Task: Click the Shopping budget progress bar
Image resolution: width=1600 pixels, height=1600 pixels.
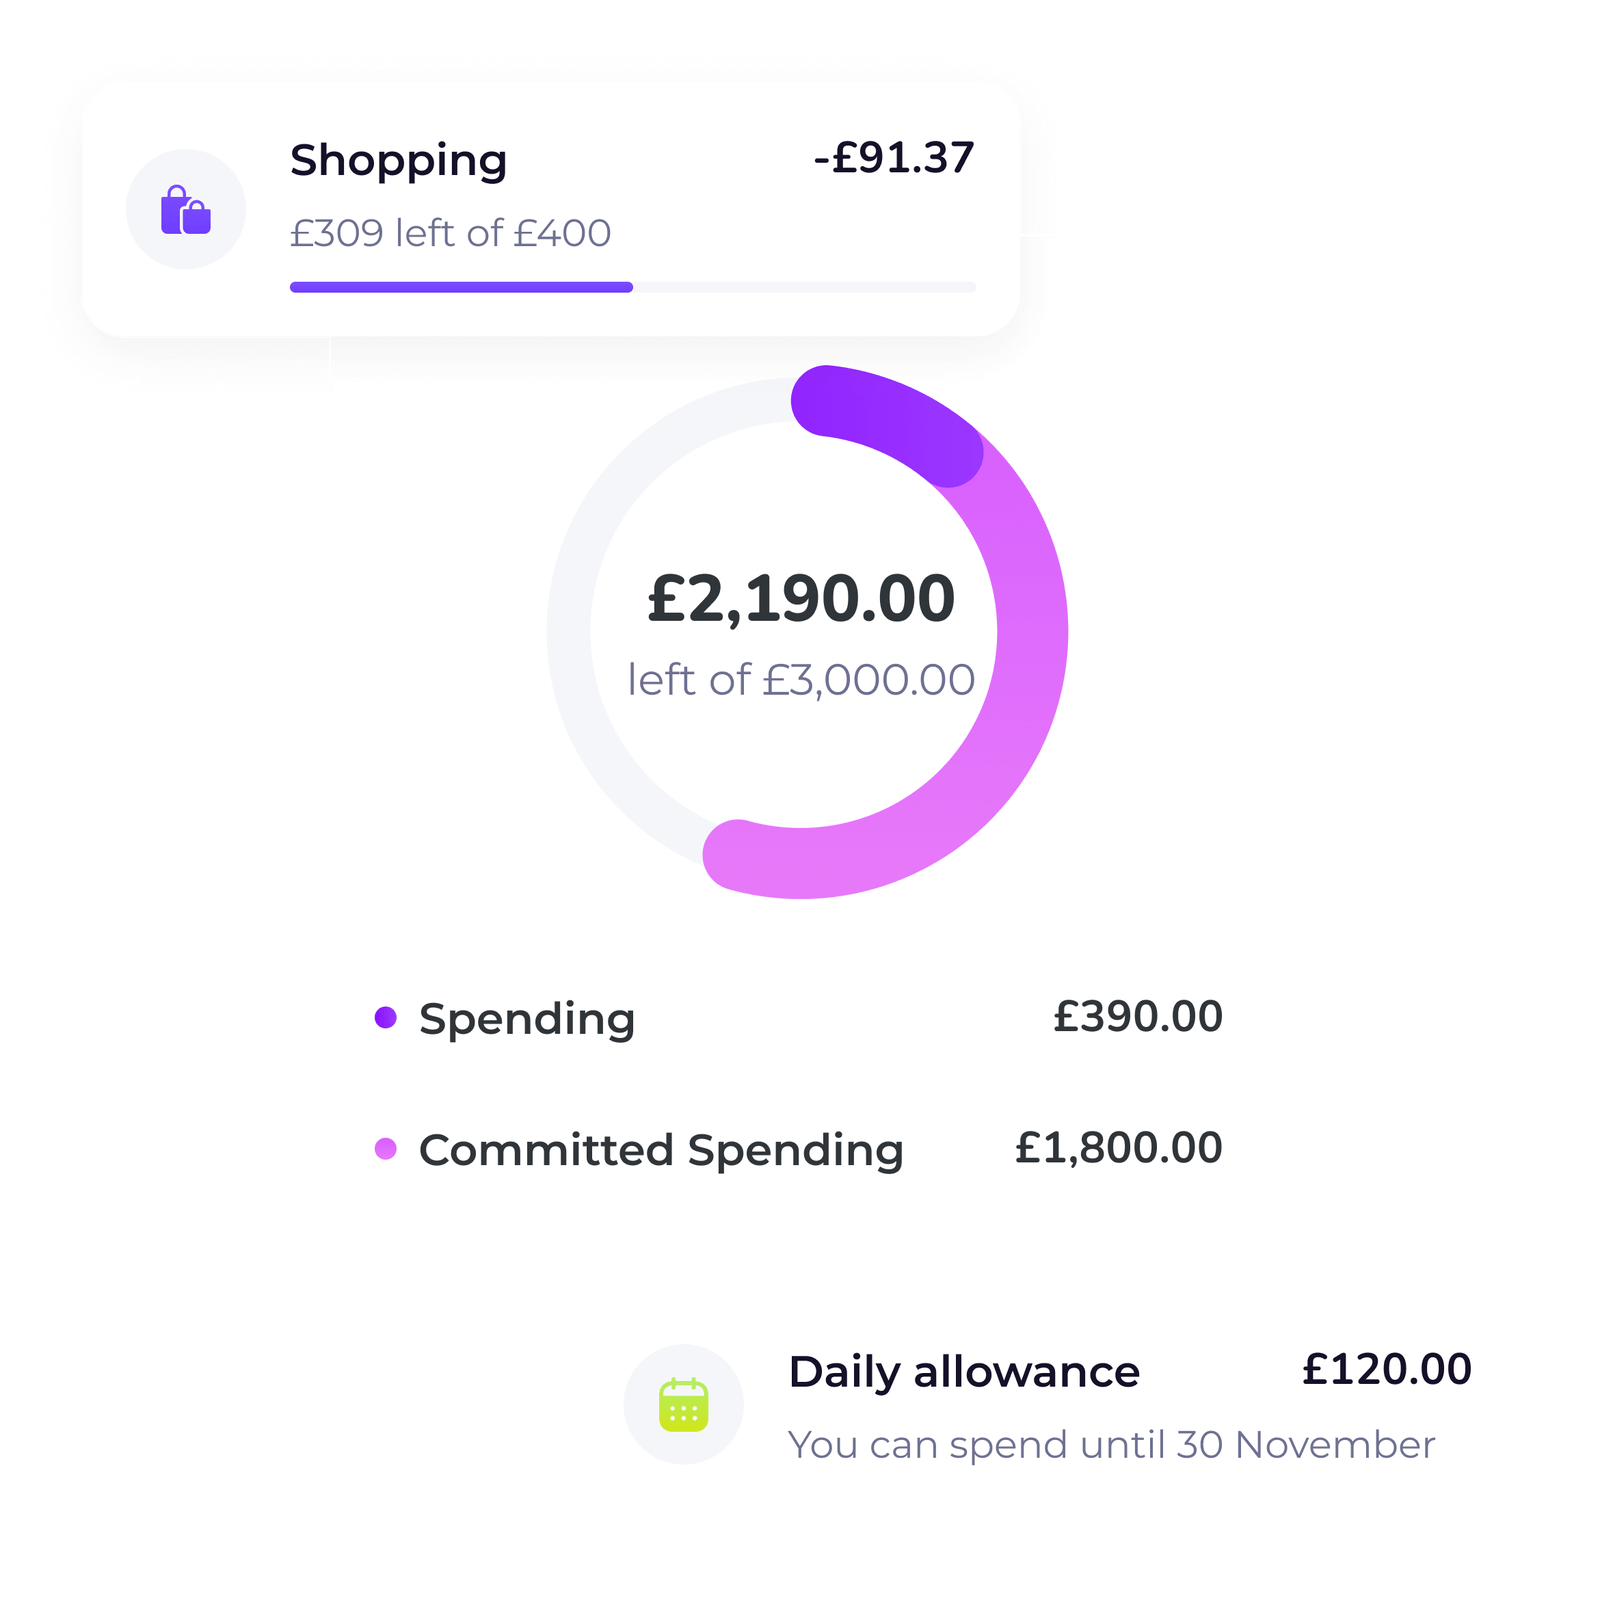Action: click(x=630, y=288)
